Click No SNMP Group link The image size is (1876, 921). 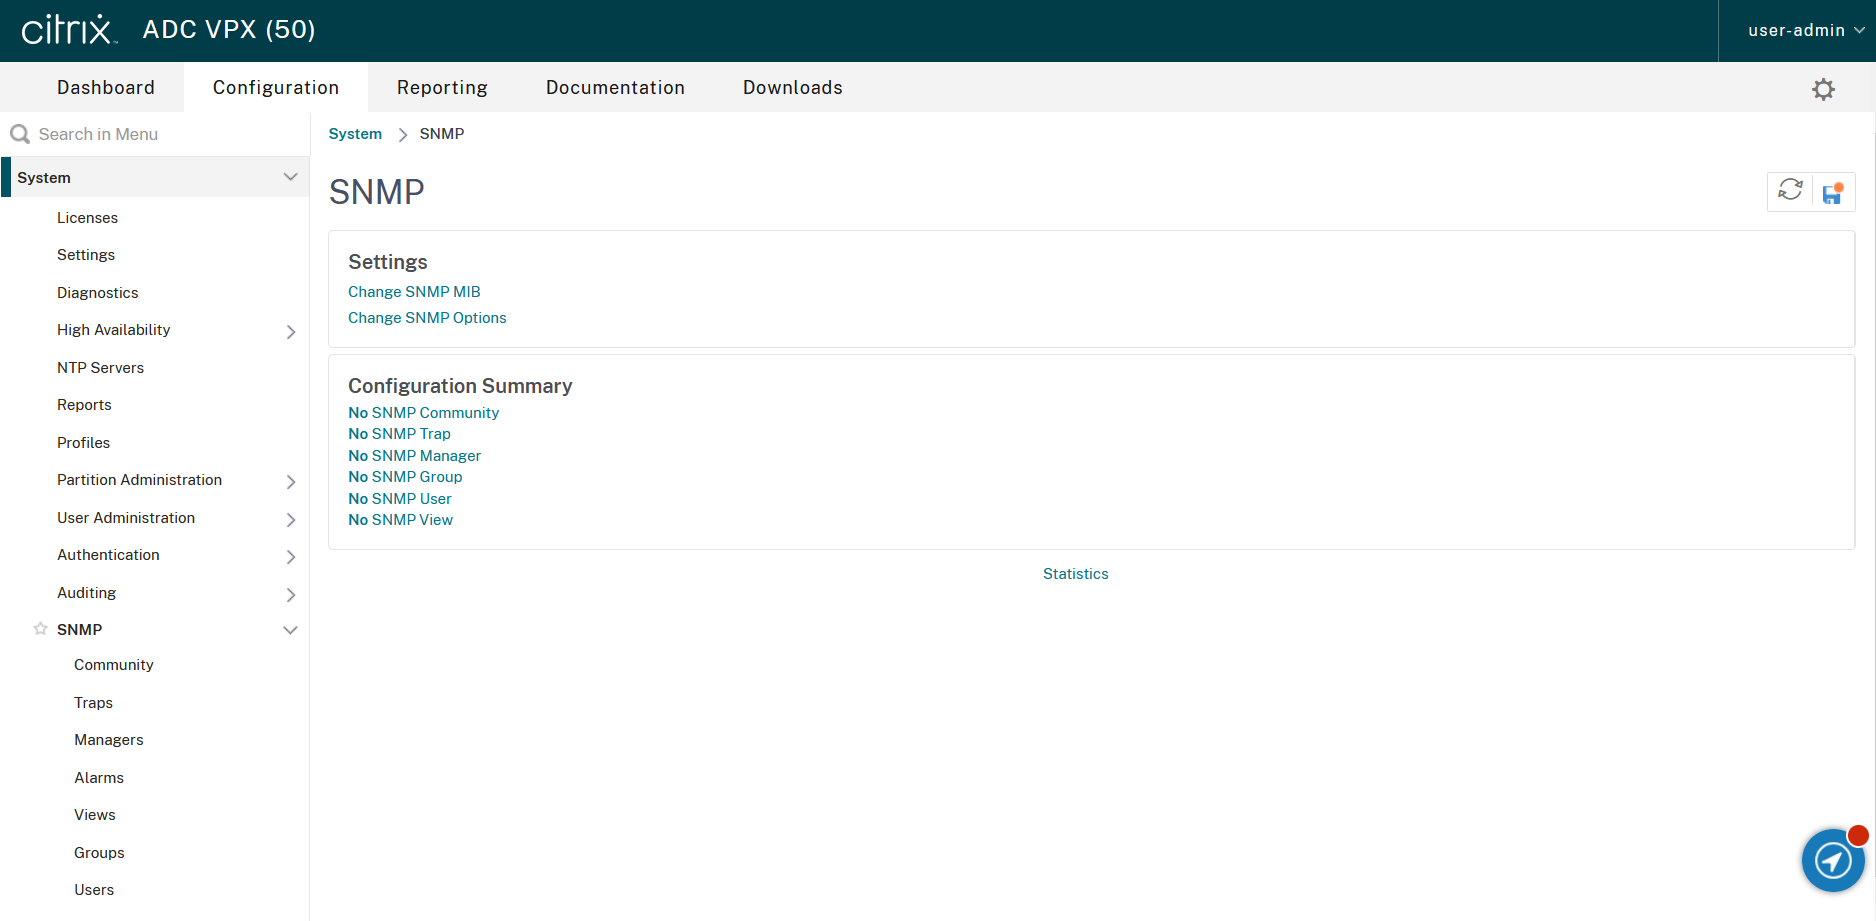point(405,477)
